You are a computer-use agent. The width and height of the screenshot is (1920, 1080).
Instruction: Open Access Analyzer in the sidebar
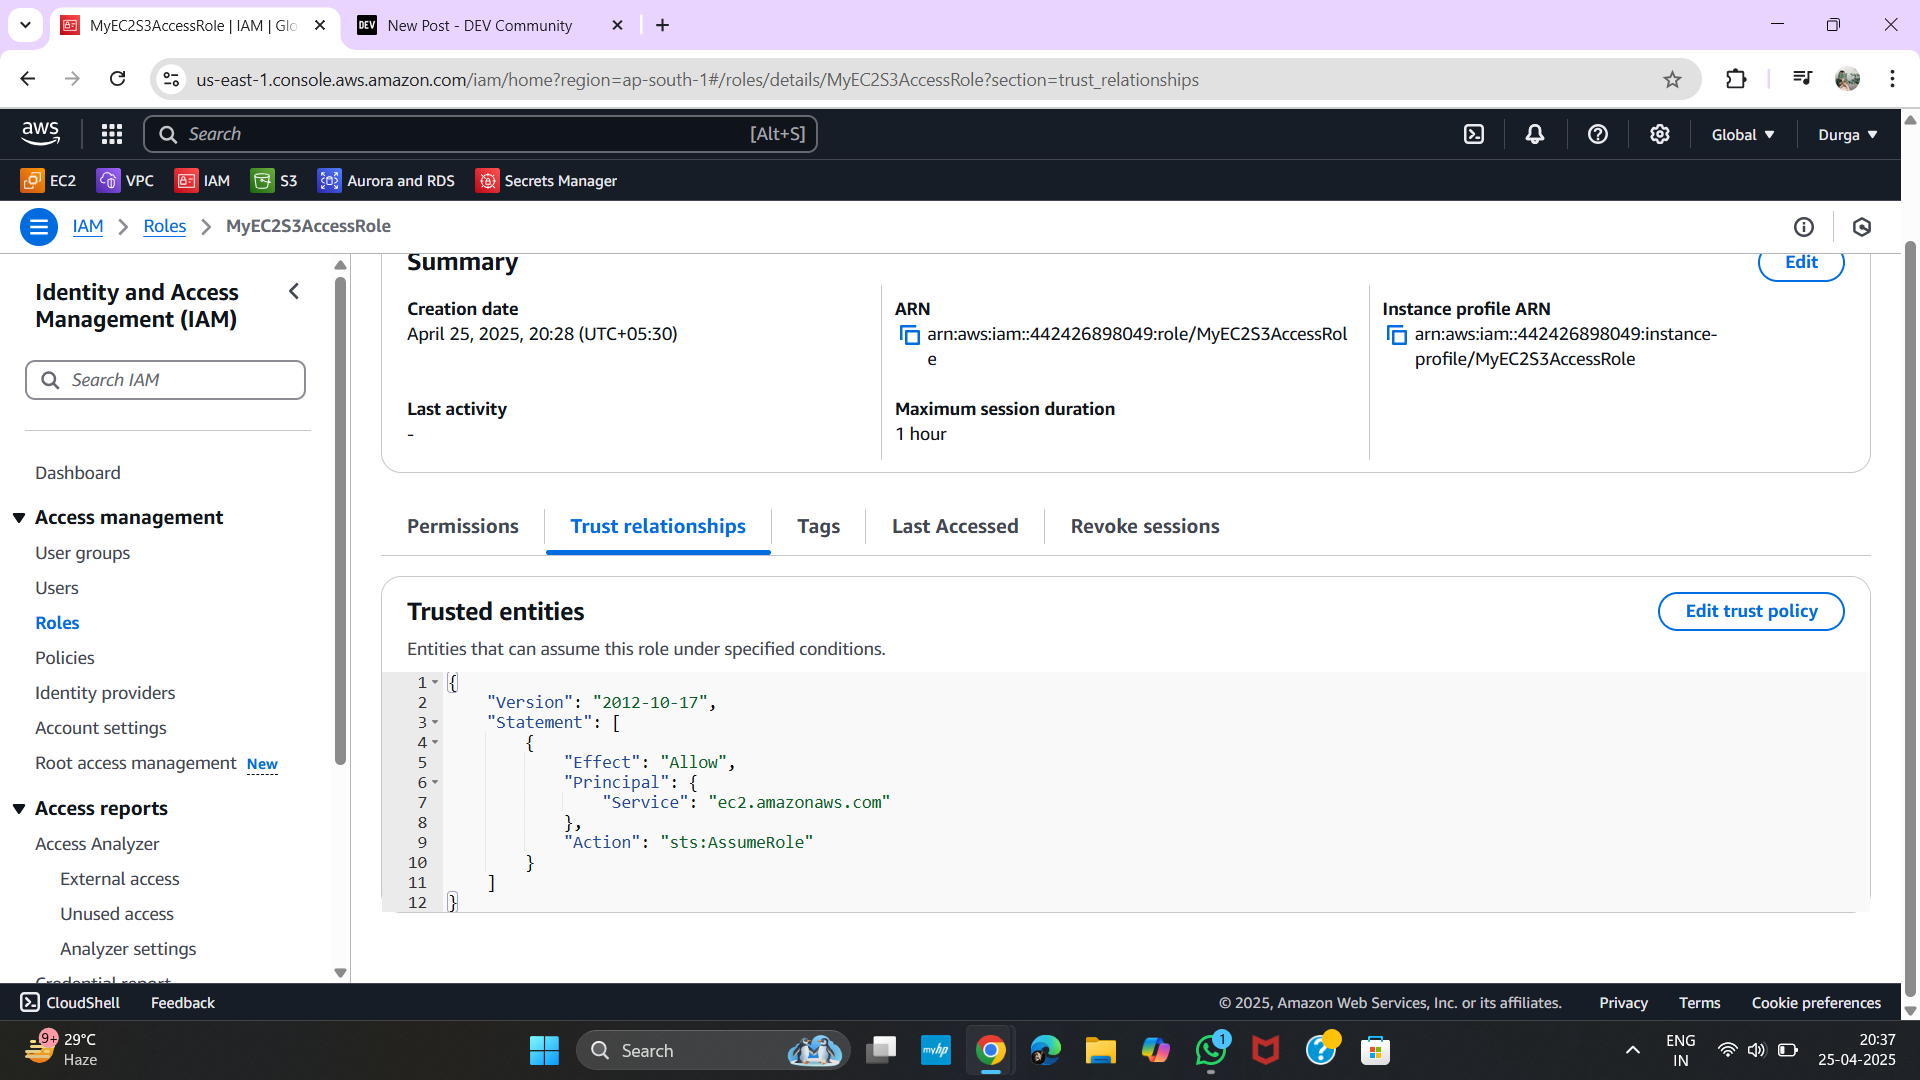pyautogui.click(x=97, y=844)
